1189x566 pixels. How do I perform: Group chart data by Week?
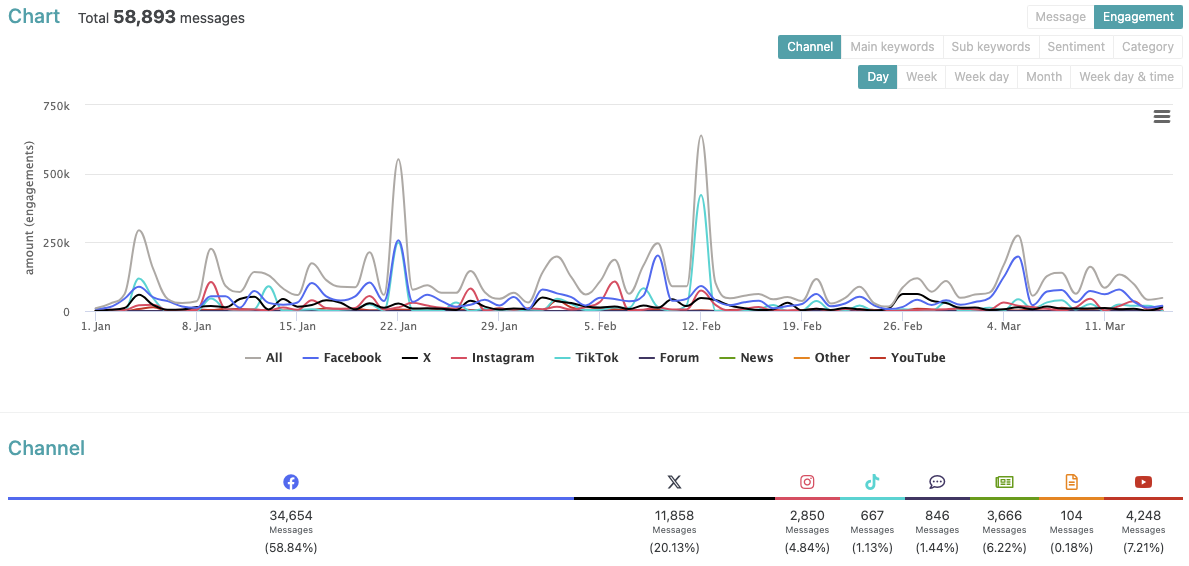[921, 77]
